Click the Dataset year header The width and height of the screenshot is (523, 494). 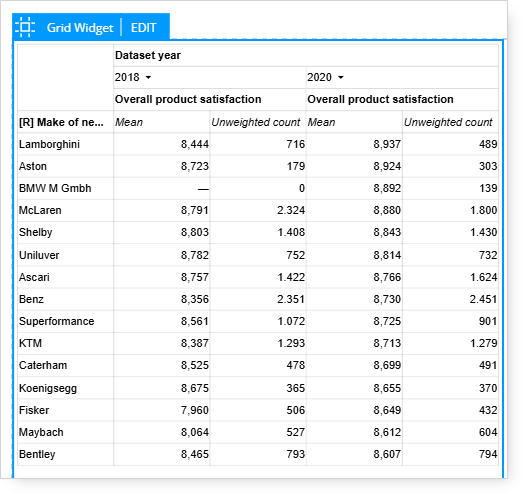pyautogui.click(x=148, y=55)
